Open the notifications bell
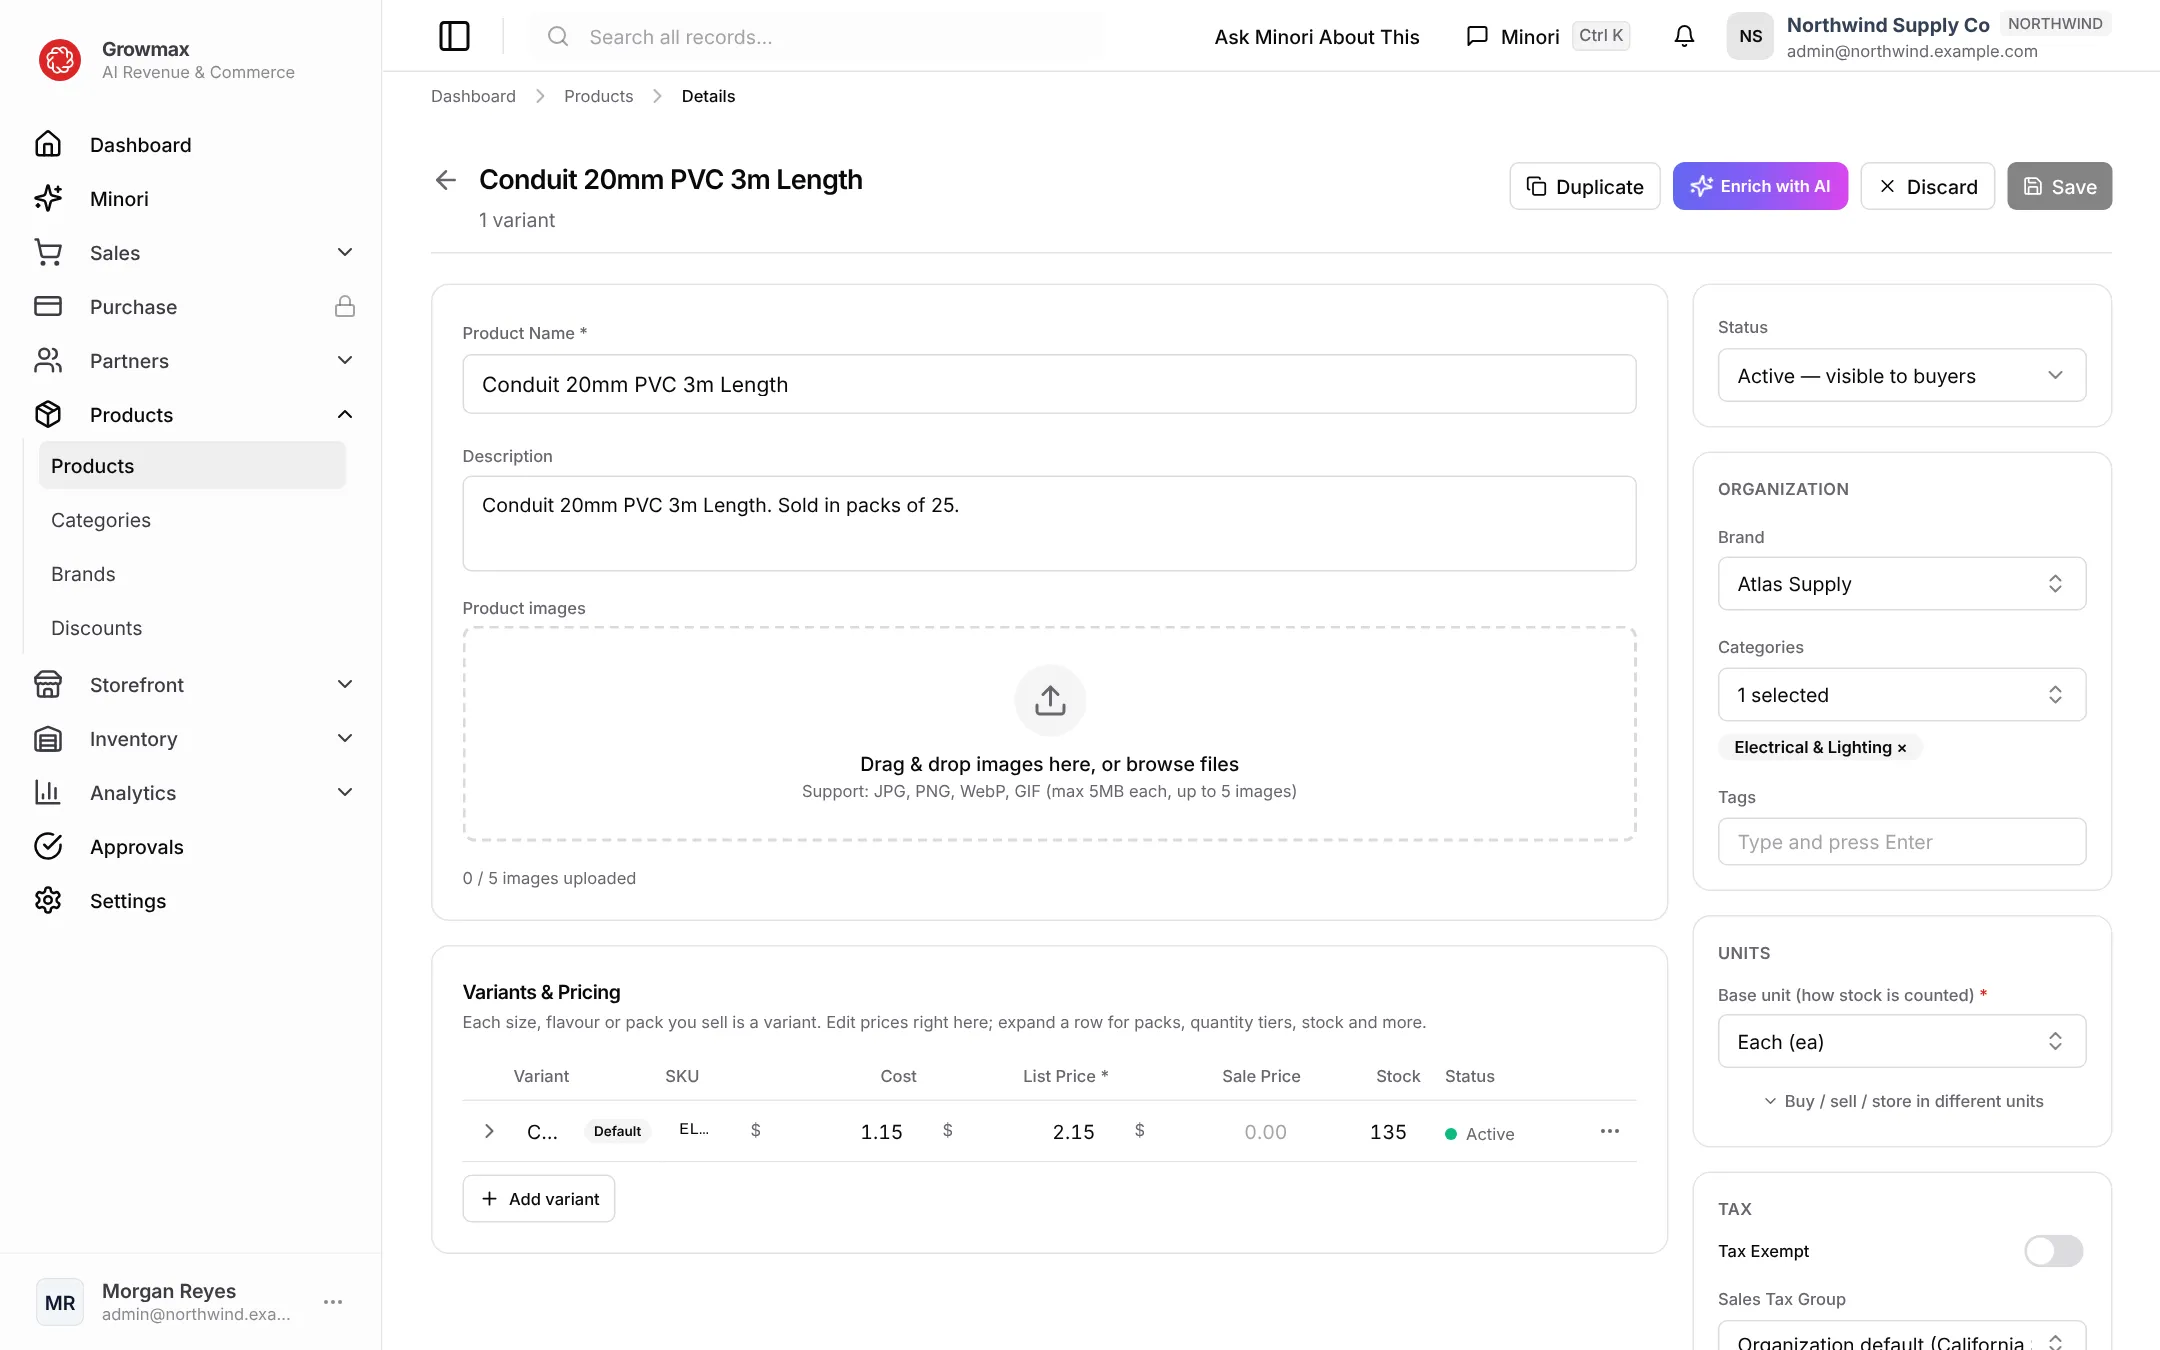2160x1350 pixels. pos(1684,37)
